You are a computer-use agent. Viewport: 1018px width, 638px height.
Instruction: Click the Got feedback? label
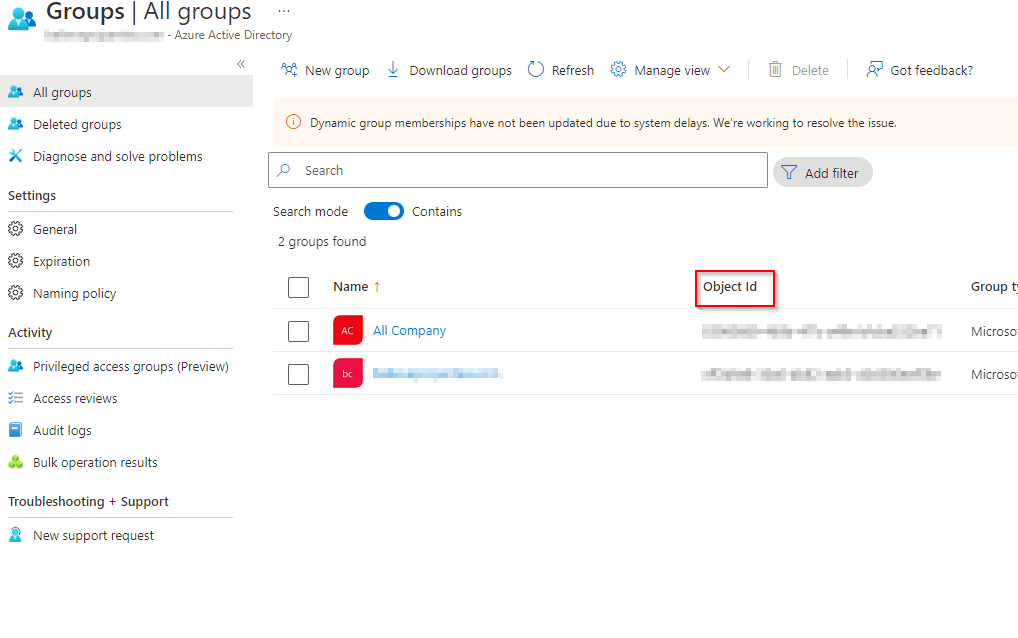[932, 70]
